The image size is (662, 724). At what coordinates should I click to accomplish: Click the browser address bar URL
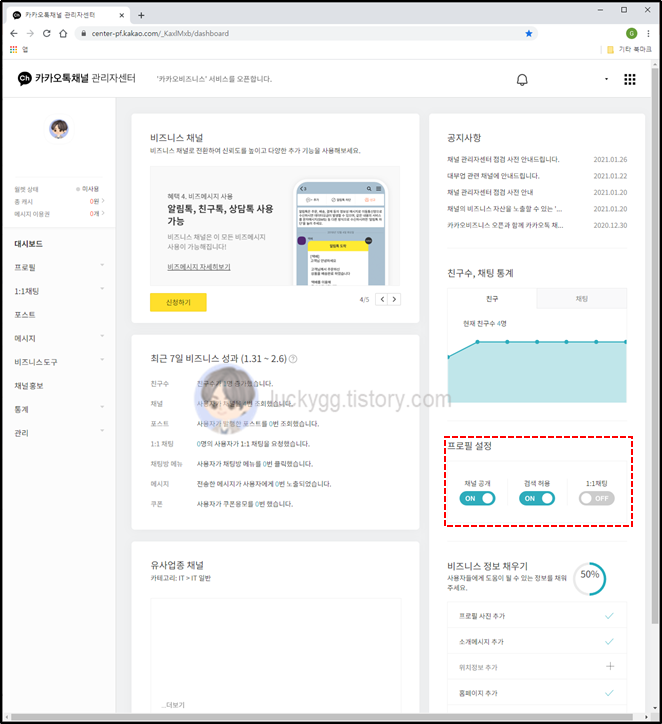click(160, 33)
